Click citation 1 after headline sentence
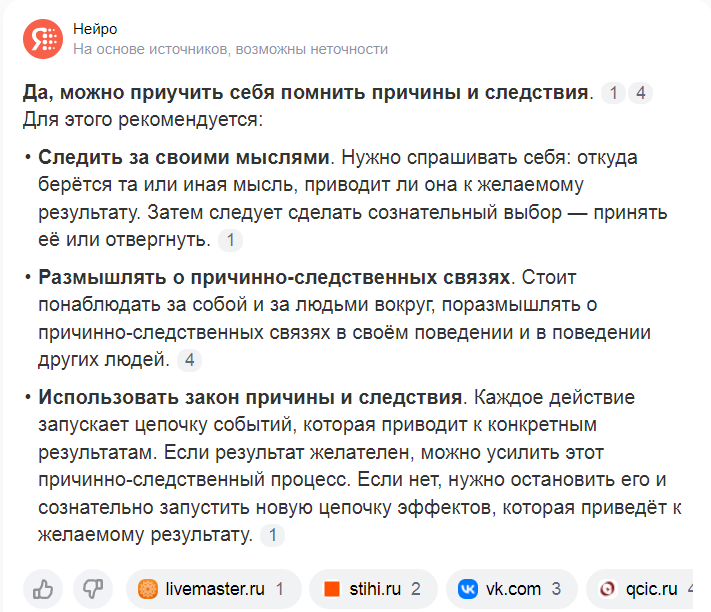Screen dimensions: 711x612 point(614,93)
